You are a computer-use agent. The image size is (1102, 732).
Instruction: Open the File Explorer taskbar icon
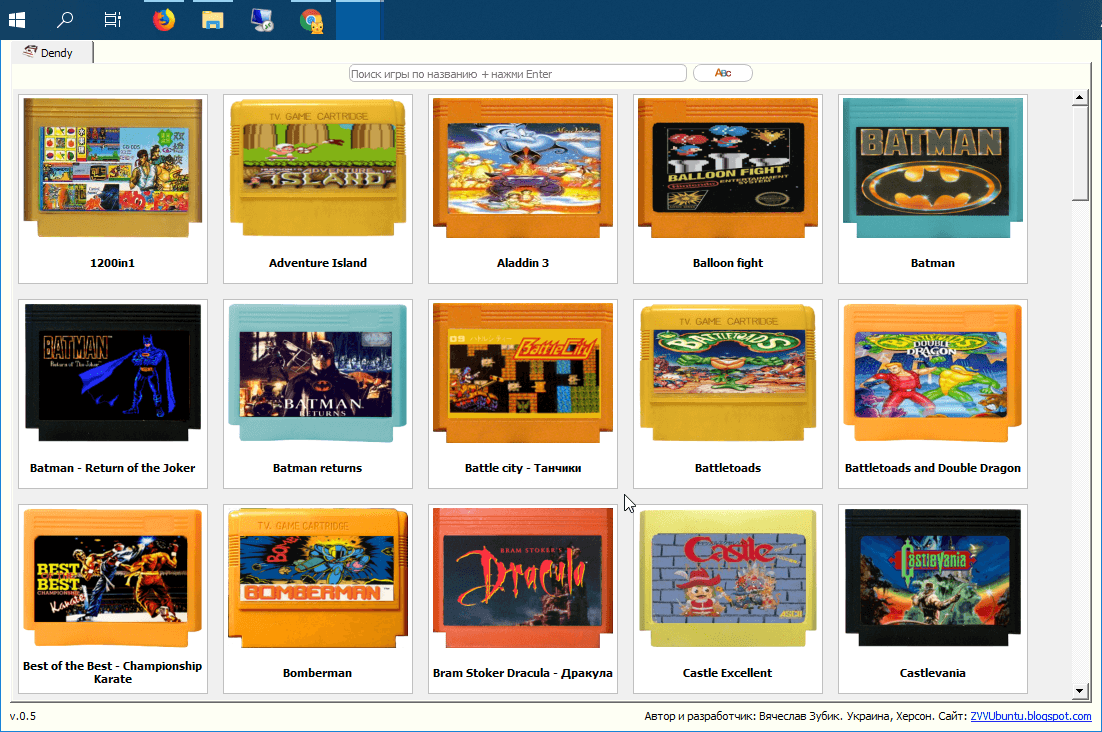point(212,20)
